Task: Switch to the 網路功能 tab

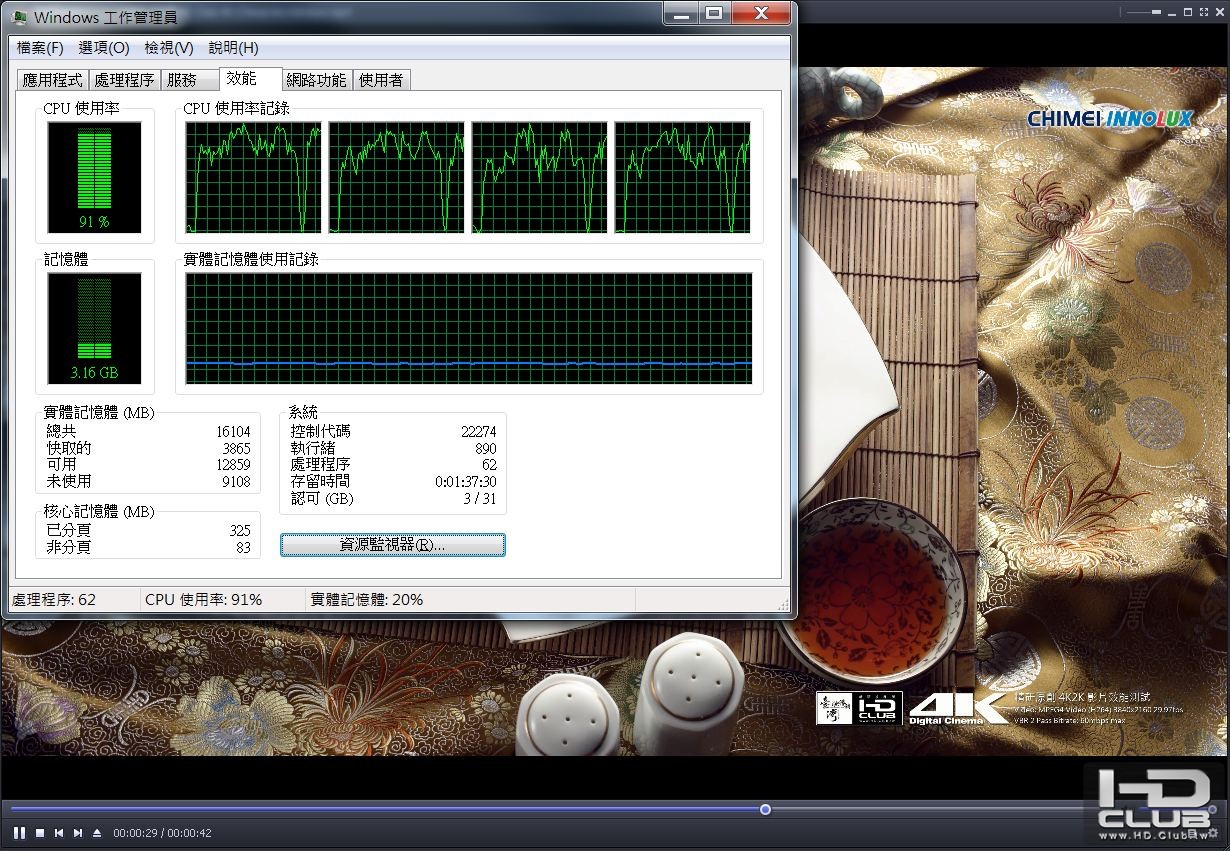Action: click(x=316, y=81)
